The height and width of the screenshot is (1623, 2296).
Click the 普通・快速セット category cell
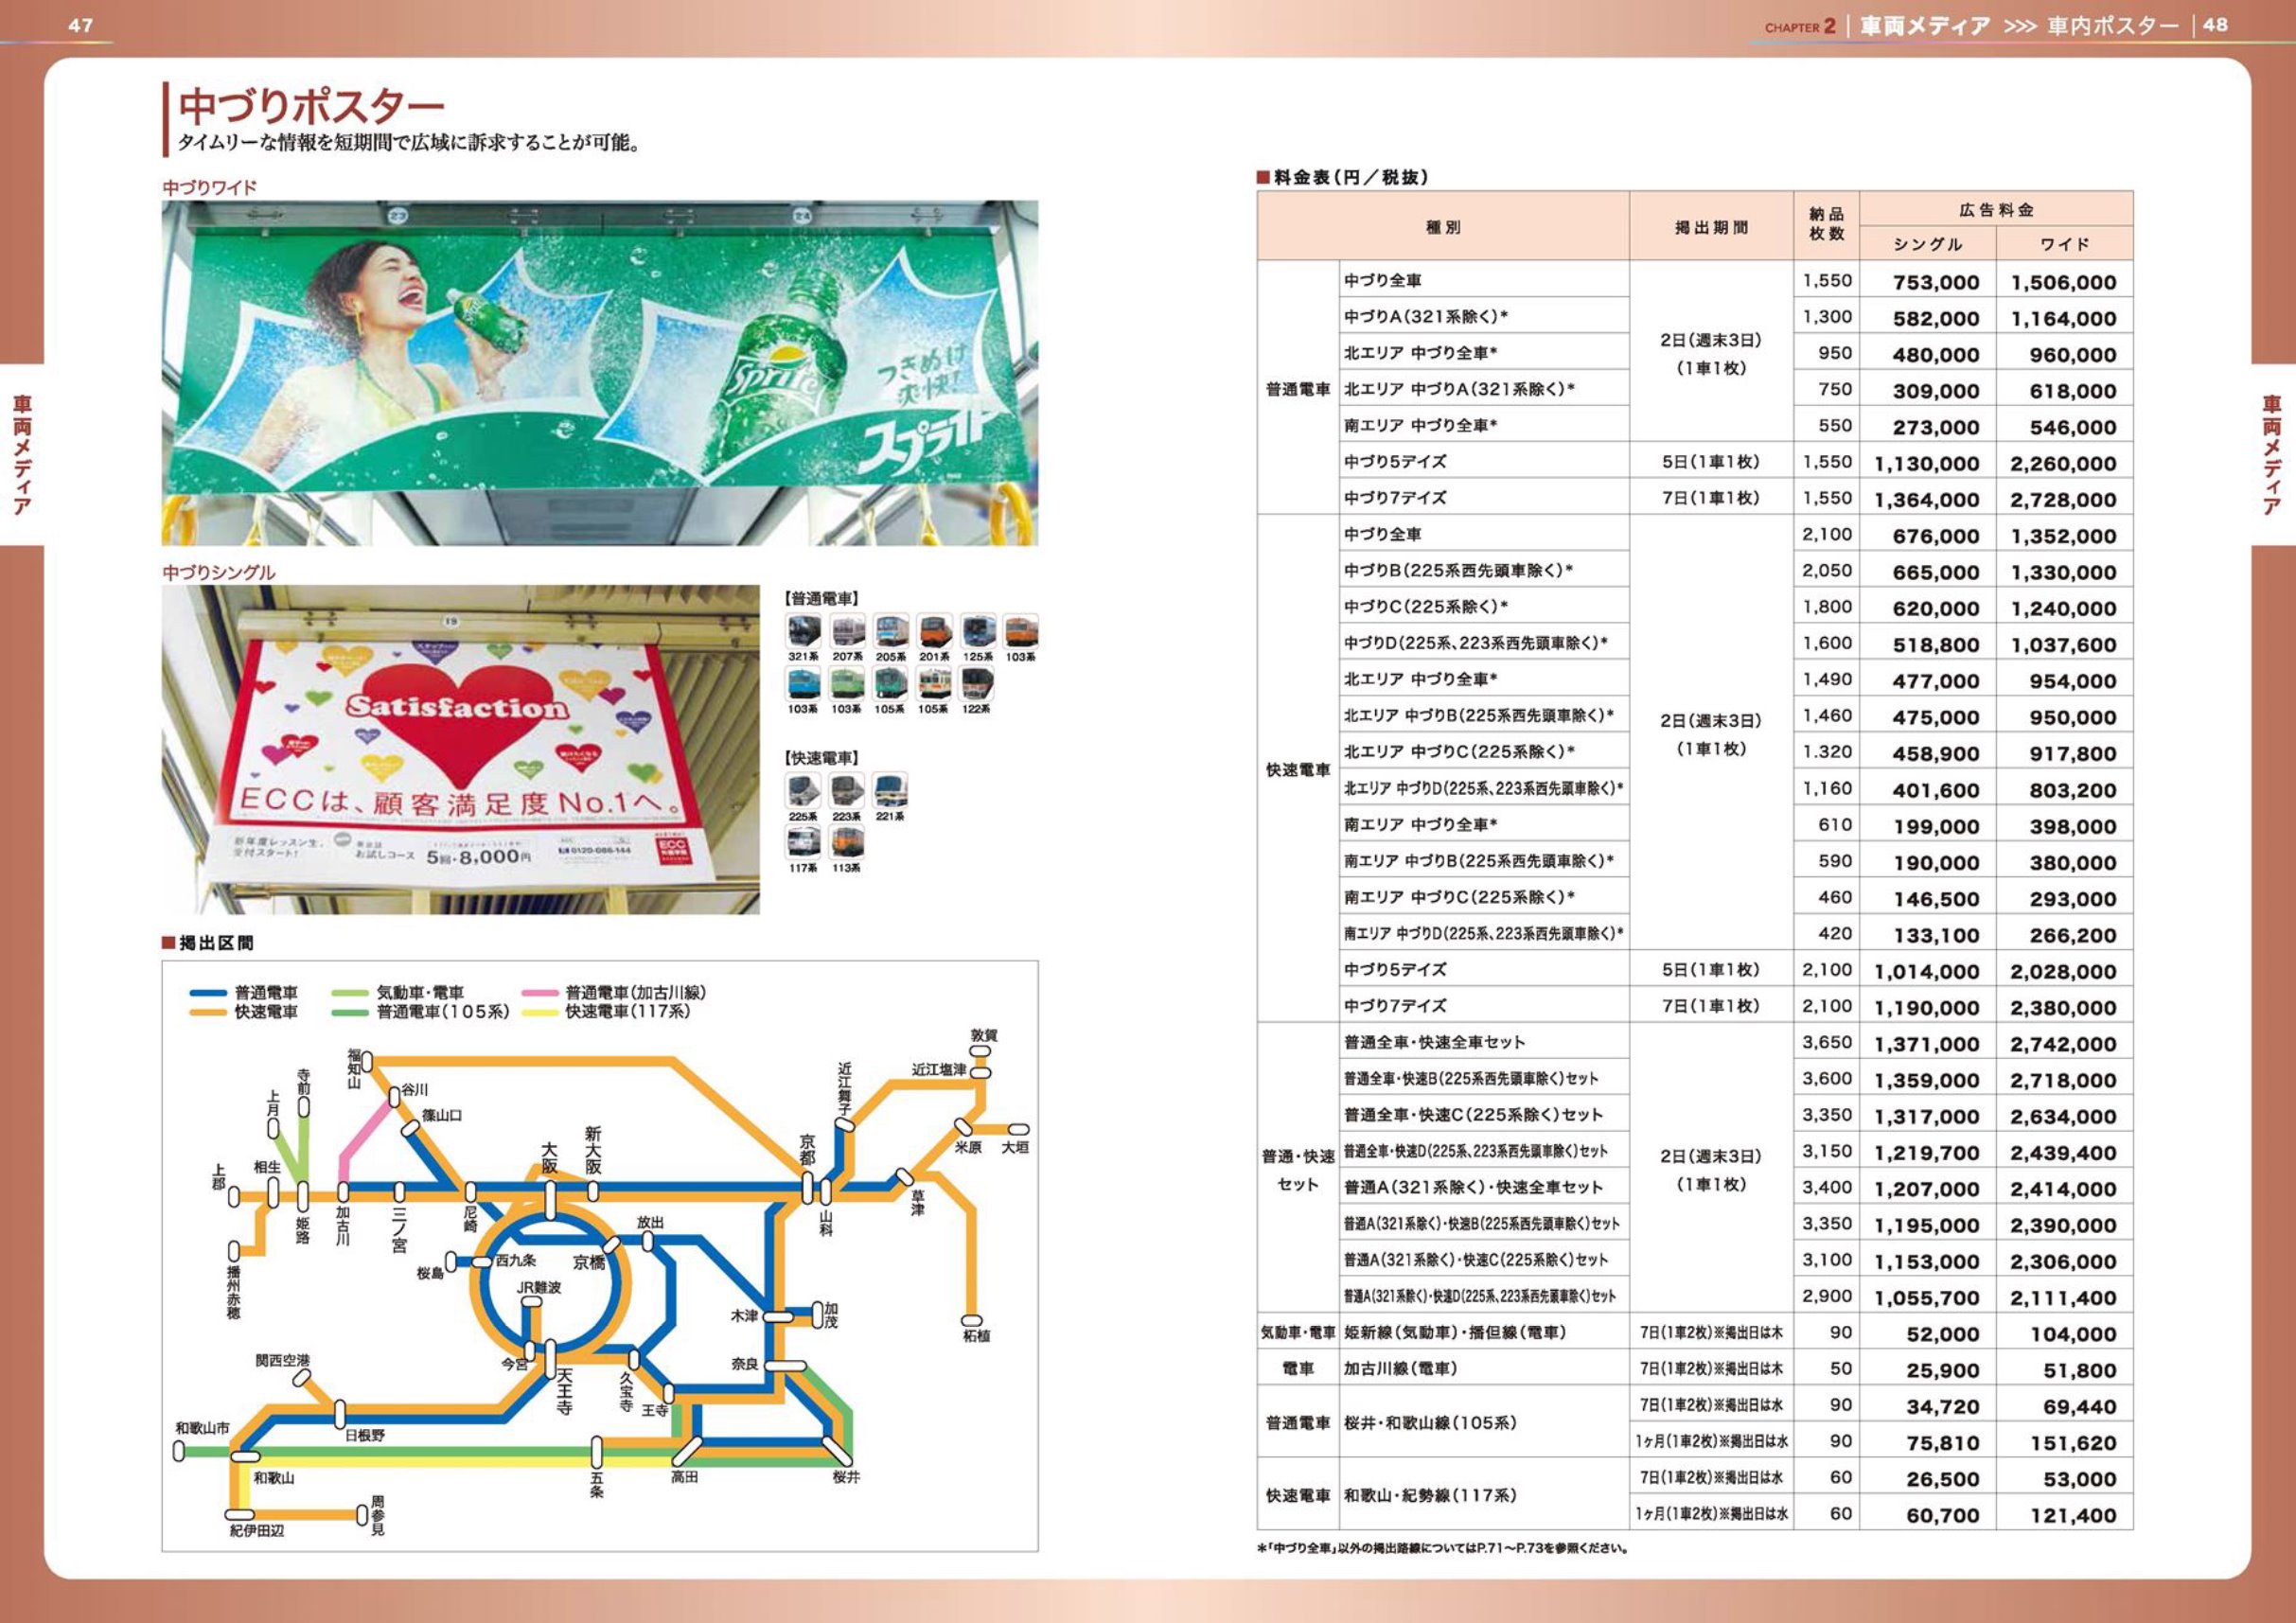point(1298,1170)
